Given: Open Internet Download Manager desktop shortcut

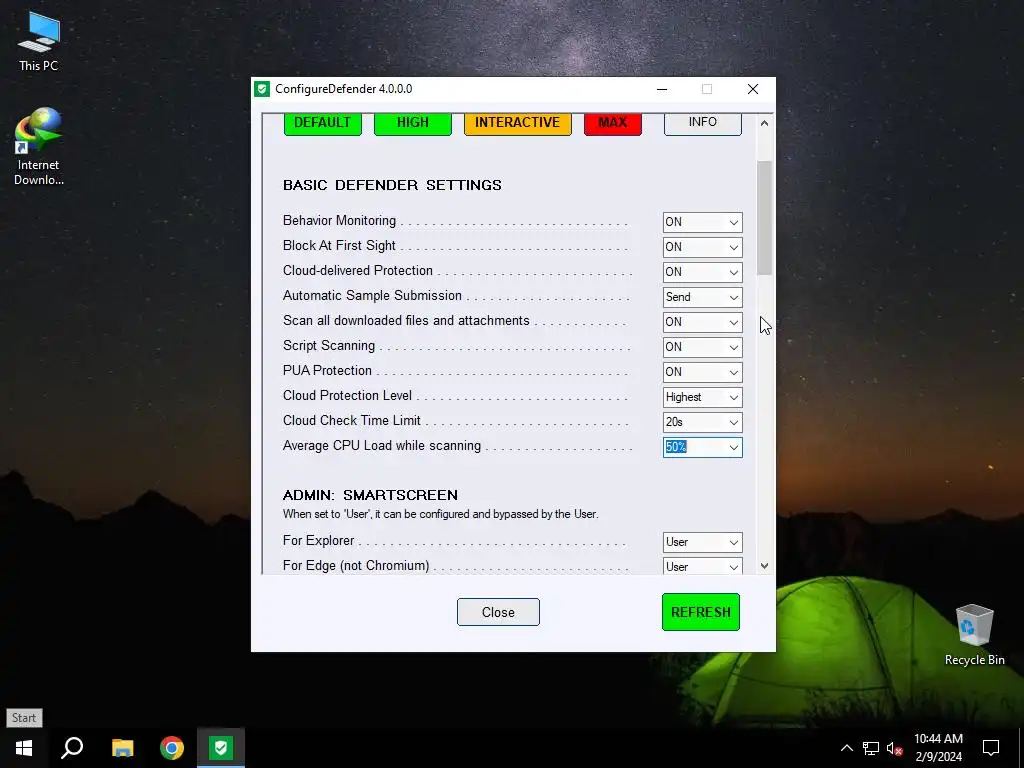Looking at the screenshot, I should tap(39, 146).
